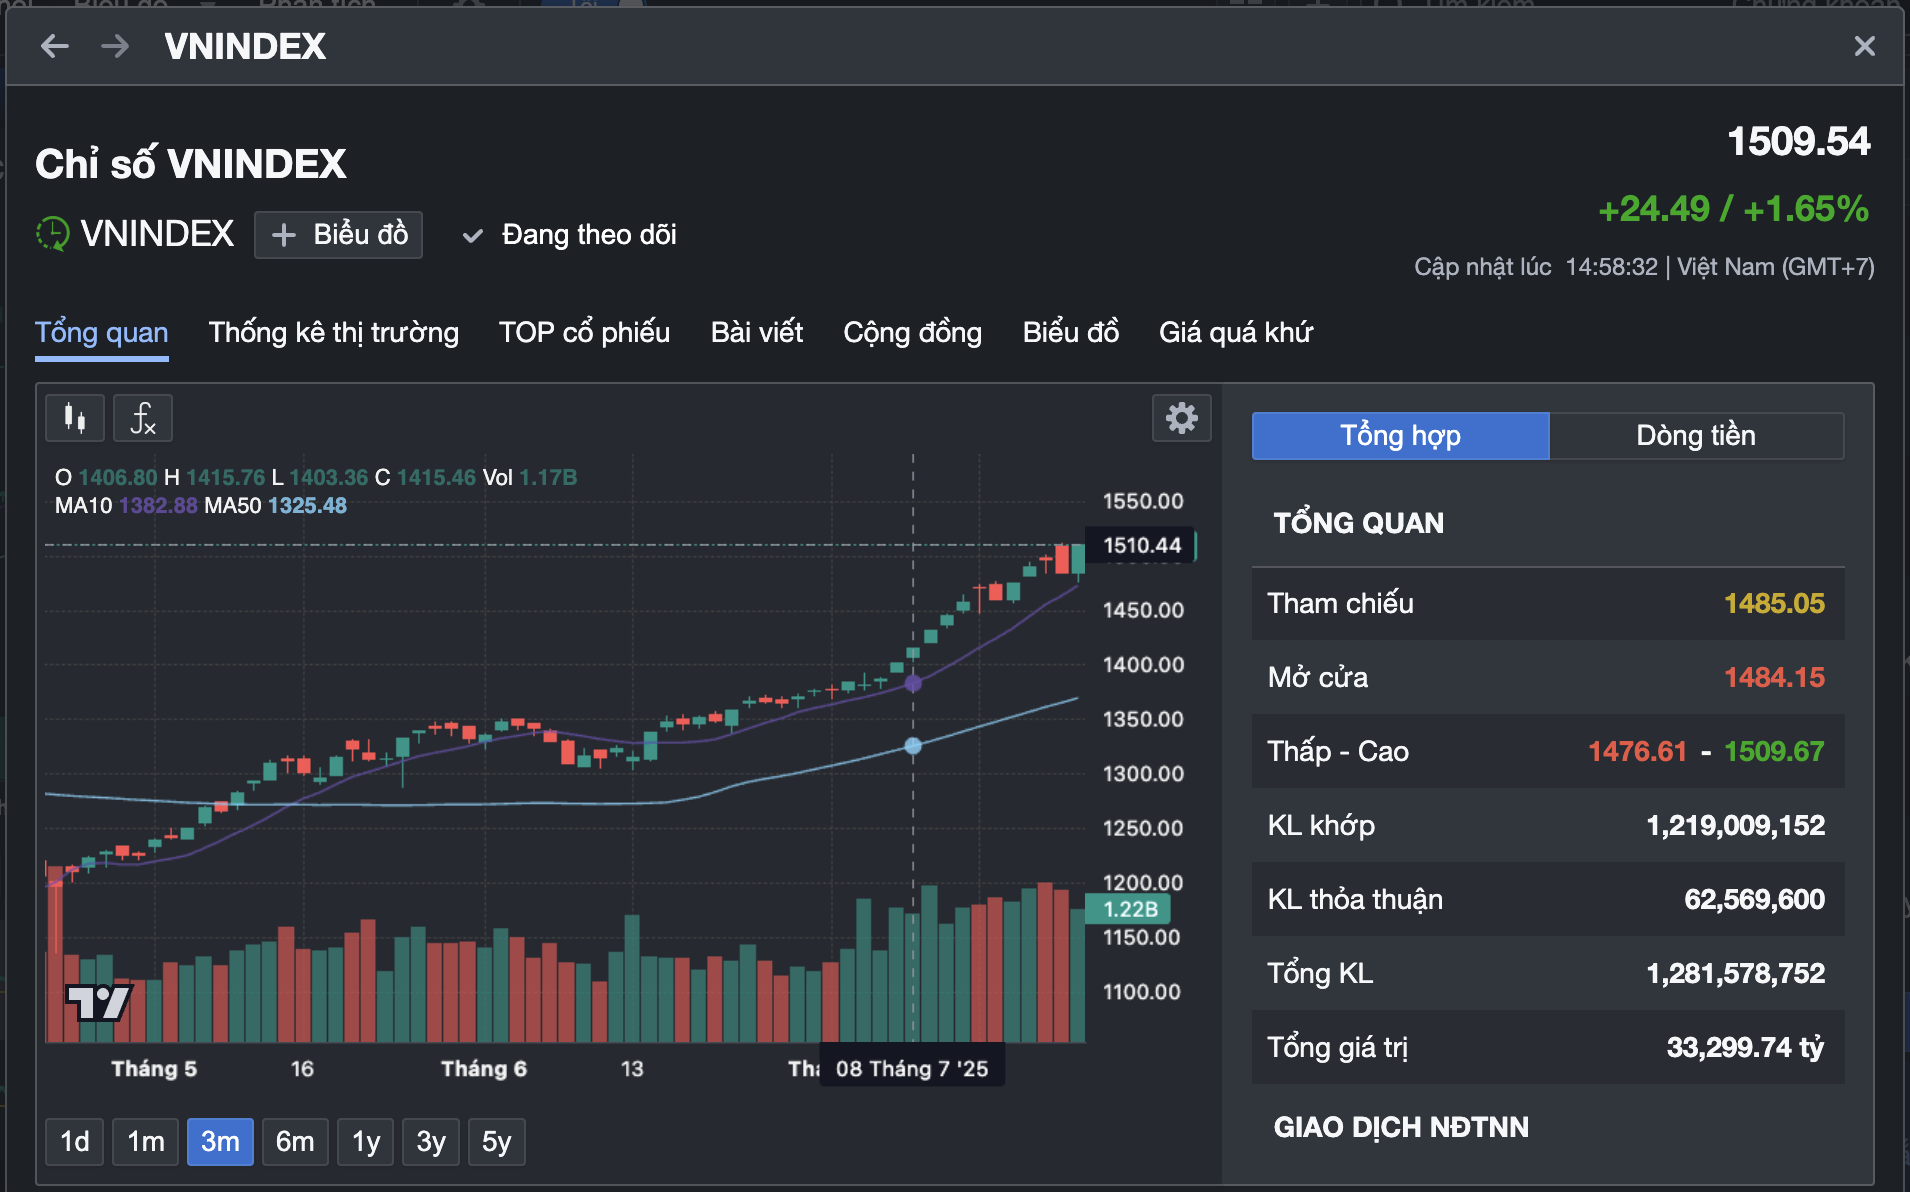This screenshot has width=1910, height=1192.
Task: Toggle the 'Đang theo dõi' following status
Action: (x=570, y=235)
